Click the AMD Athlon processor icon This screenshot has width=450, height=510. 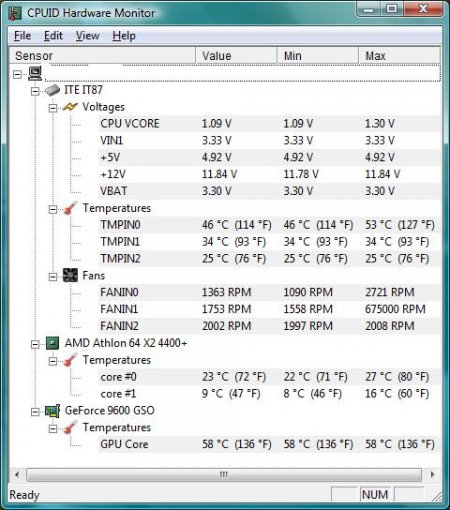point(52,343)
